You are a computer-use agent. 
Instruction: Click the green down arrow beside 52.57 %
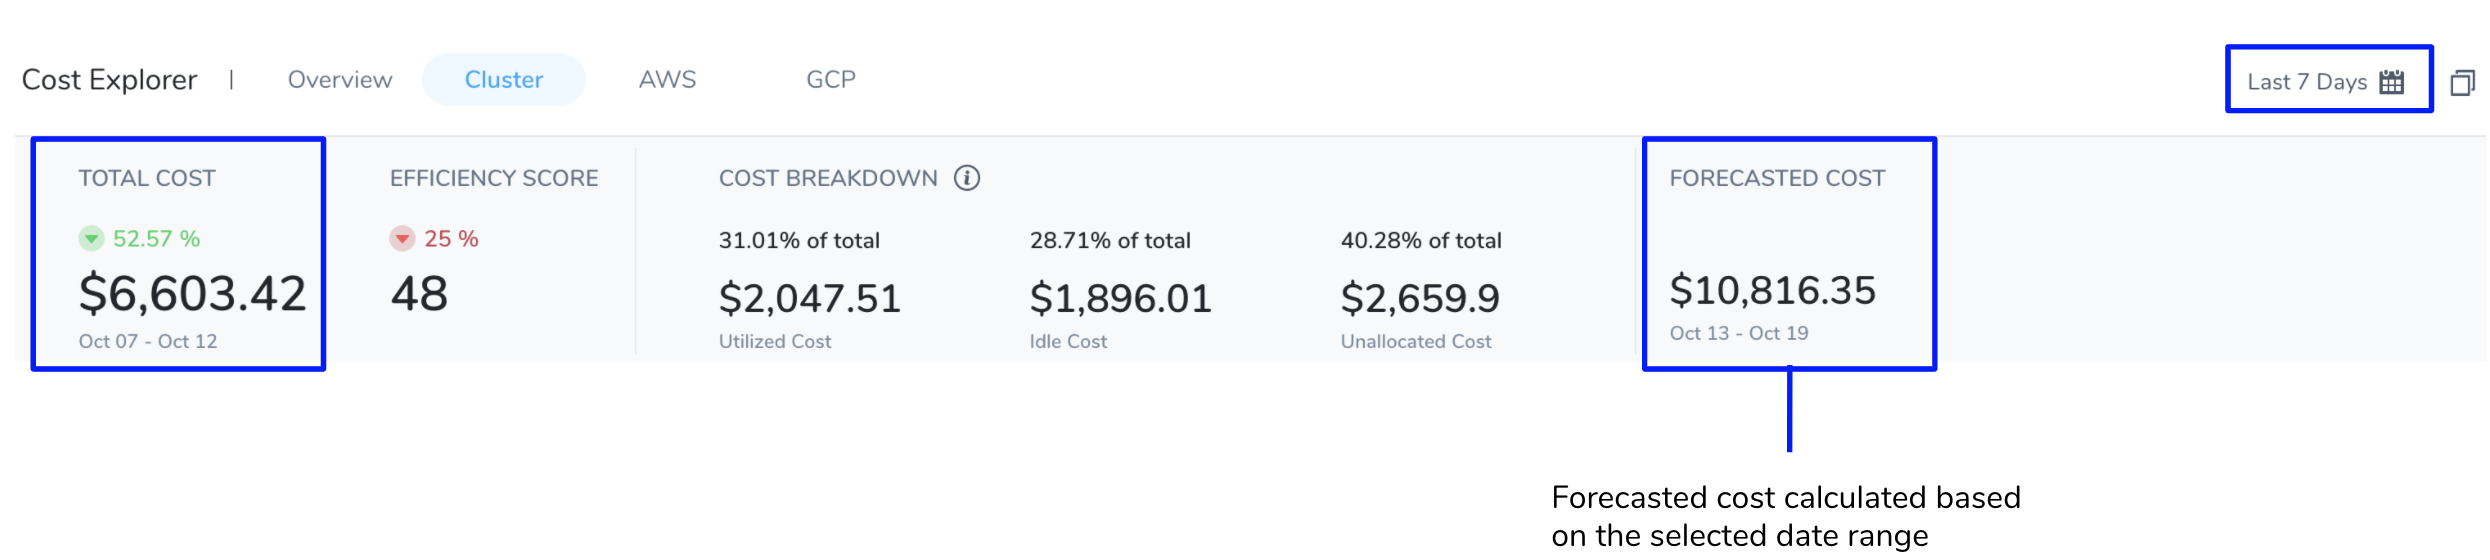tap(91, 239)
